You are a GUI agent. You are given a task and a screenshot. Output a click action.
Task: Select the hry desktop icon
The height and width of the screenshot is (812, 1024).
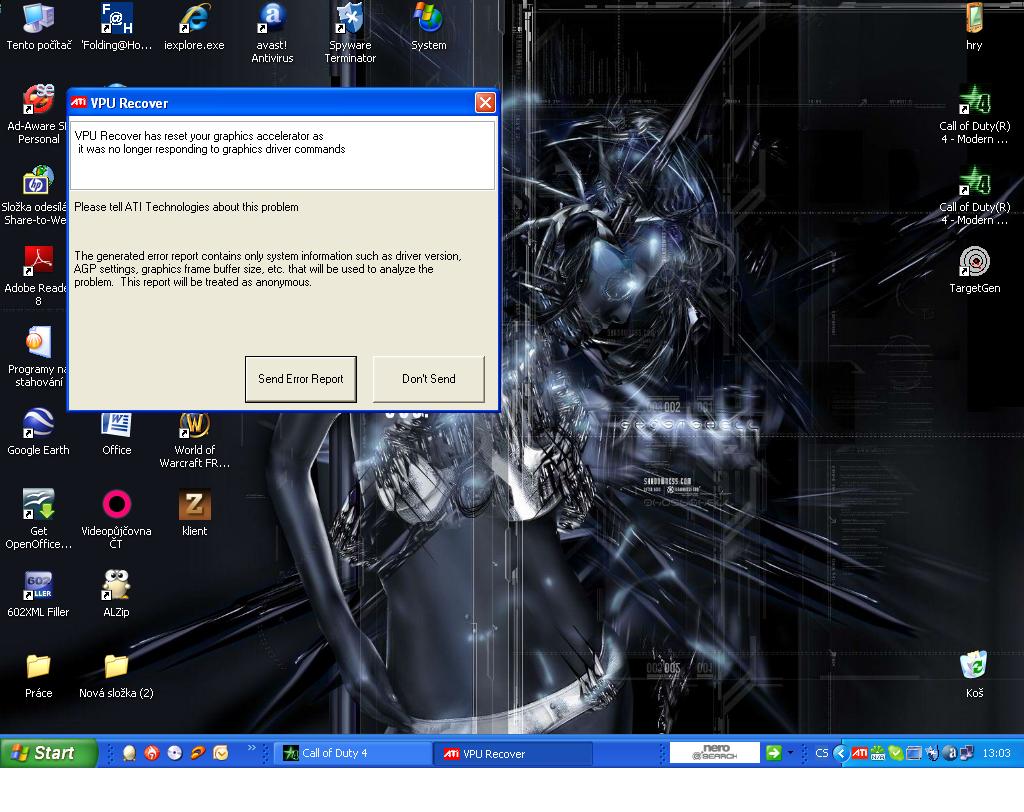pyautogui.click(x=974, y=27)
